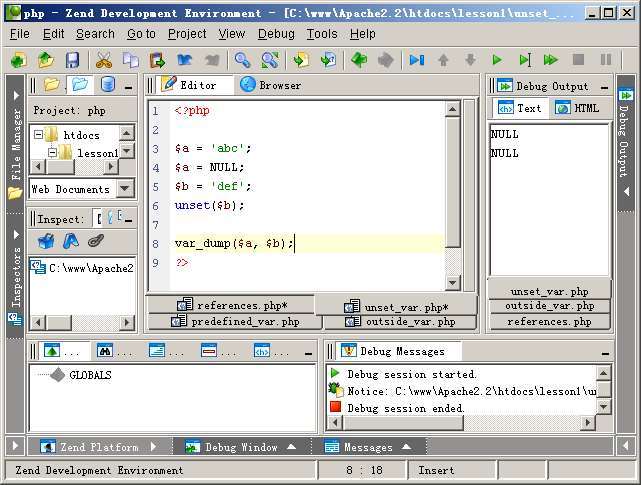Click the Open File toolbar icon

[46, 61]
